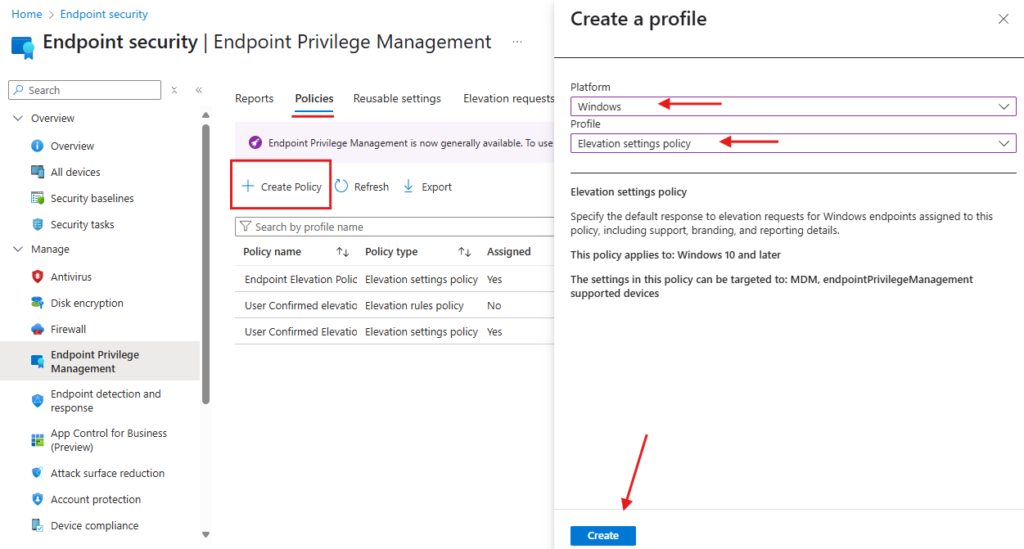Image resolution: width=1024 pixels, height=549 pixels.
Task: Click the sidebar scrollbar up arrow
Action: 206,115
